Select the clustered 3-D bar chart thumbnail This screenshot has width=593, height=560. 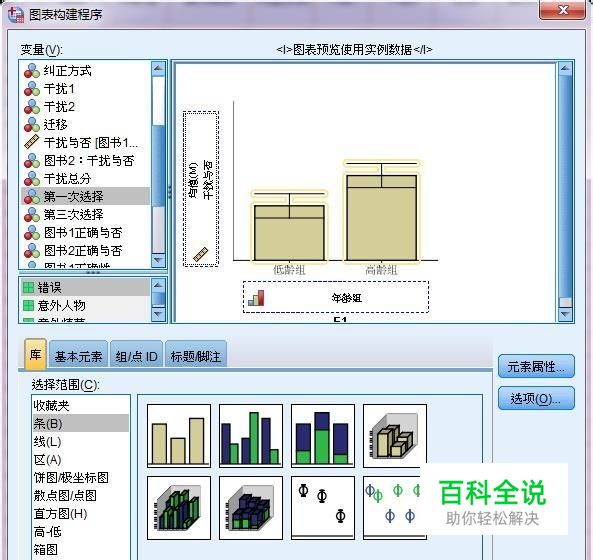pyautogui.click(x=179, y=507)
